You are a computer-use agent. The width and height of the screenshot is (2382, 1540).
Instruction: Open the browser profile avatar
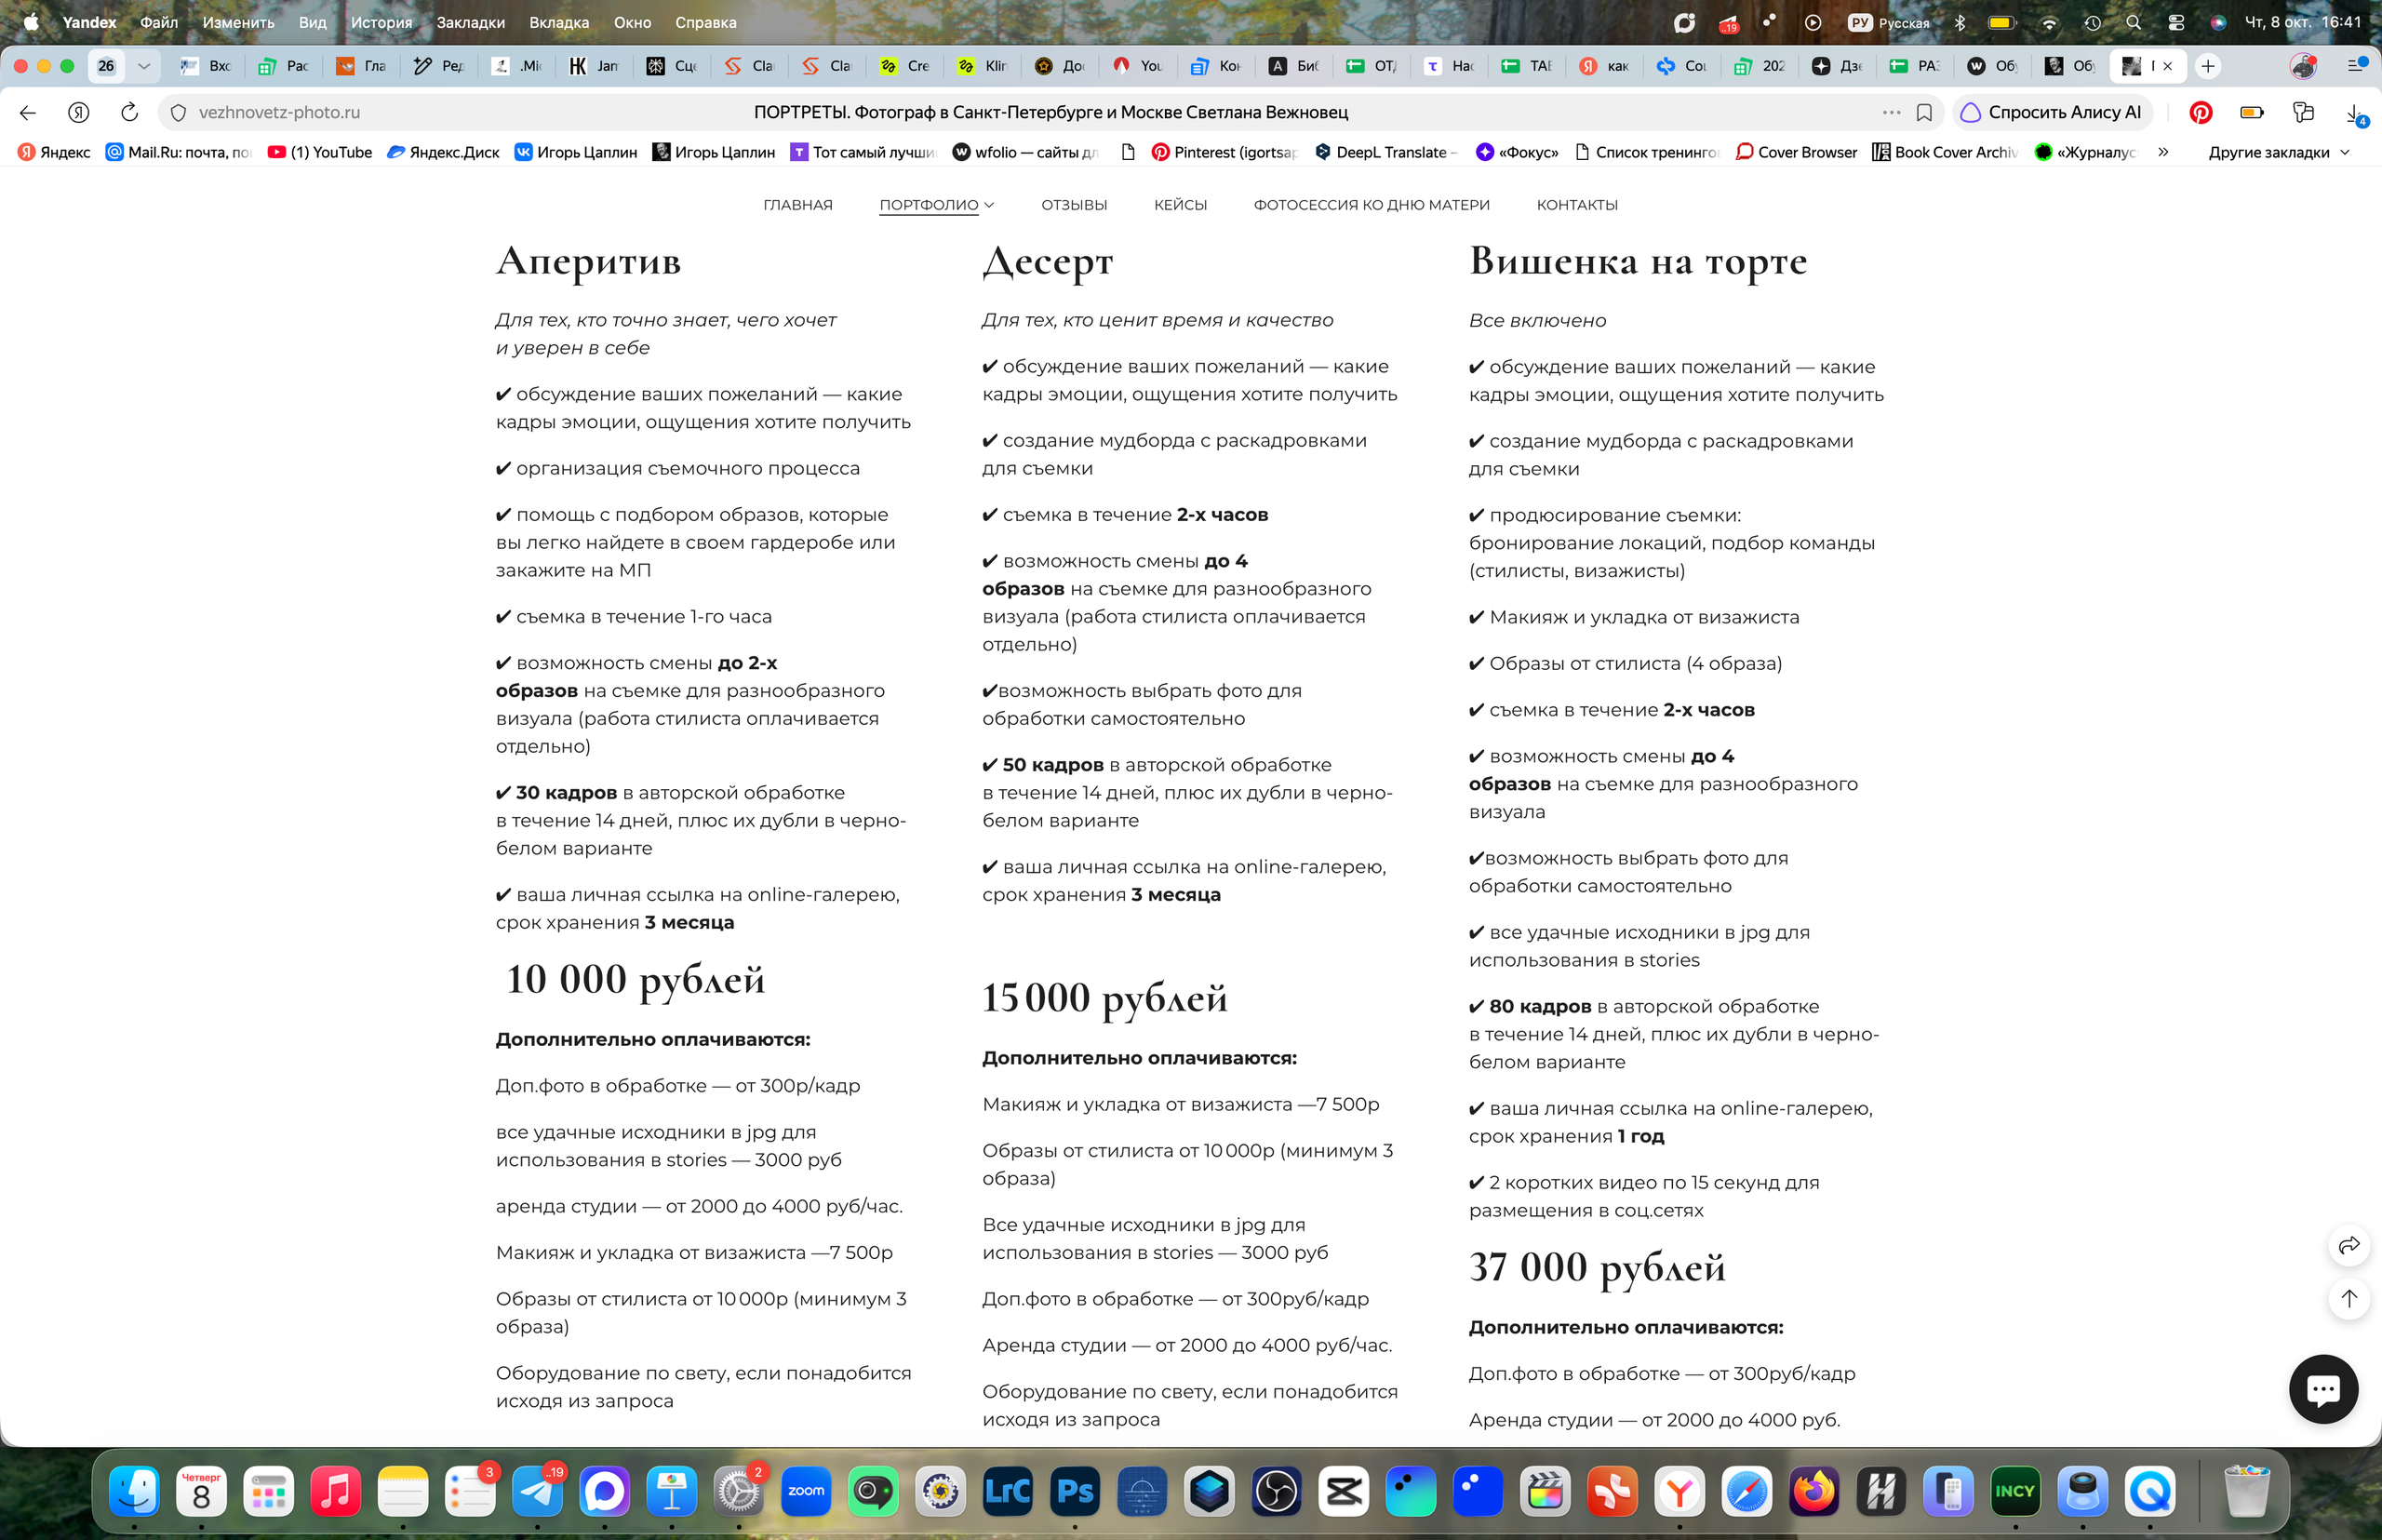tap(2302, 66)
